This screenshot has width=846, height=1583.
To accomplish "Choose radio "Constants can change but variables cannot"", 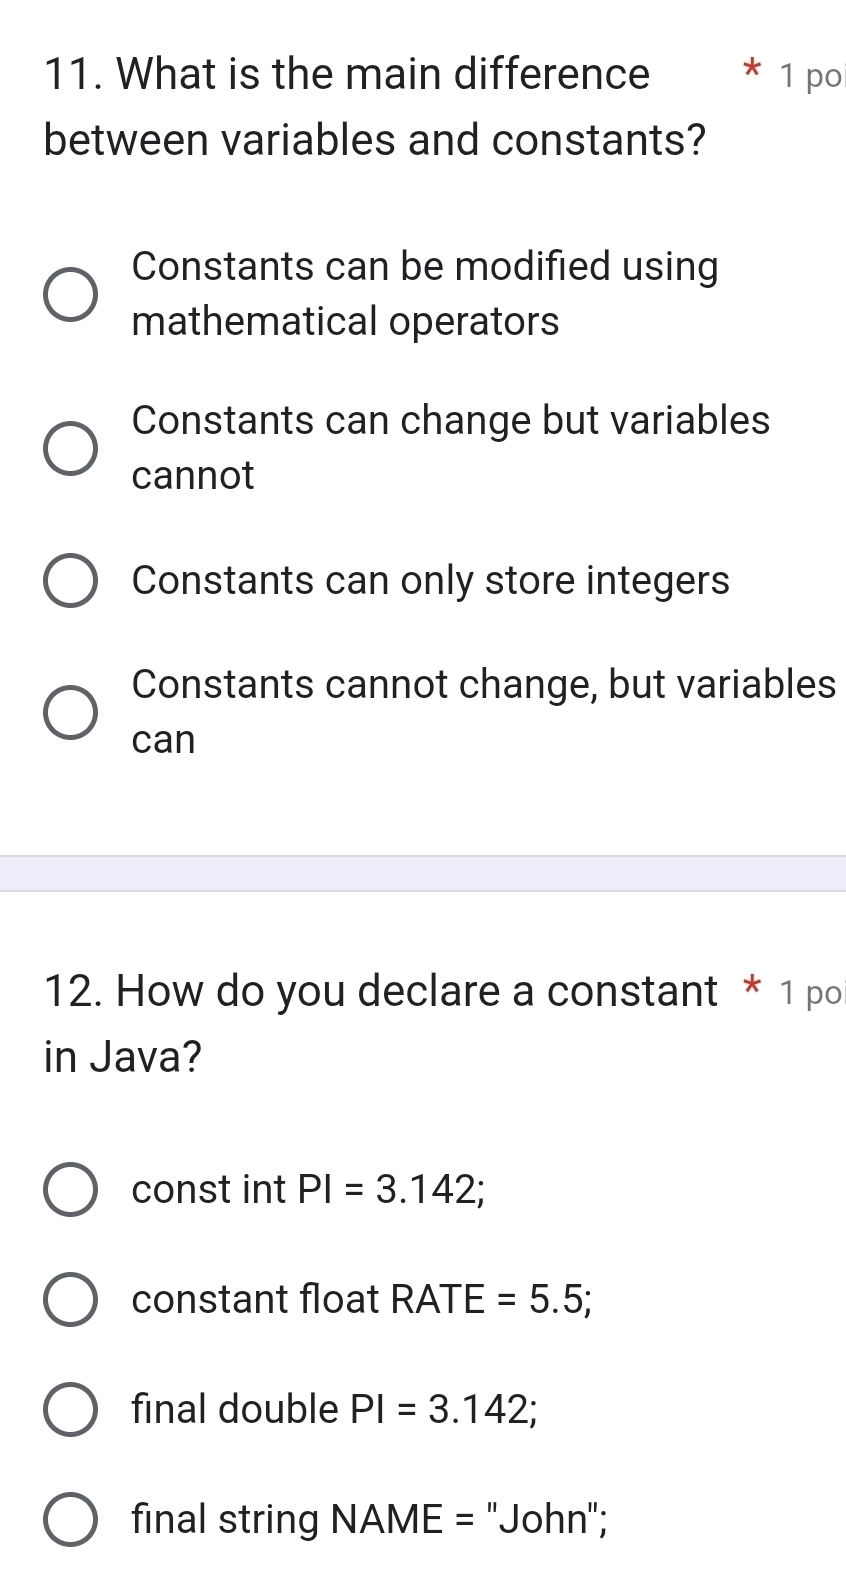I will coord(71,448).
